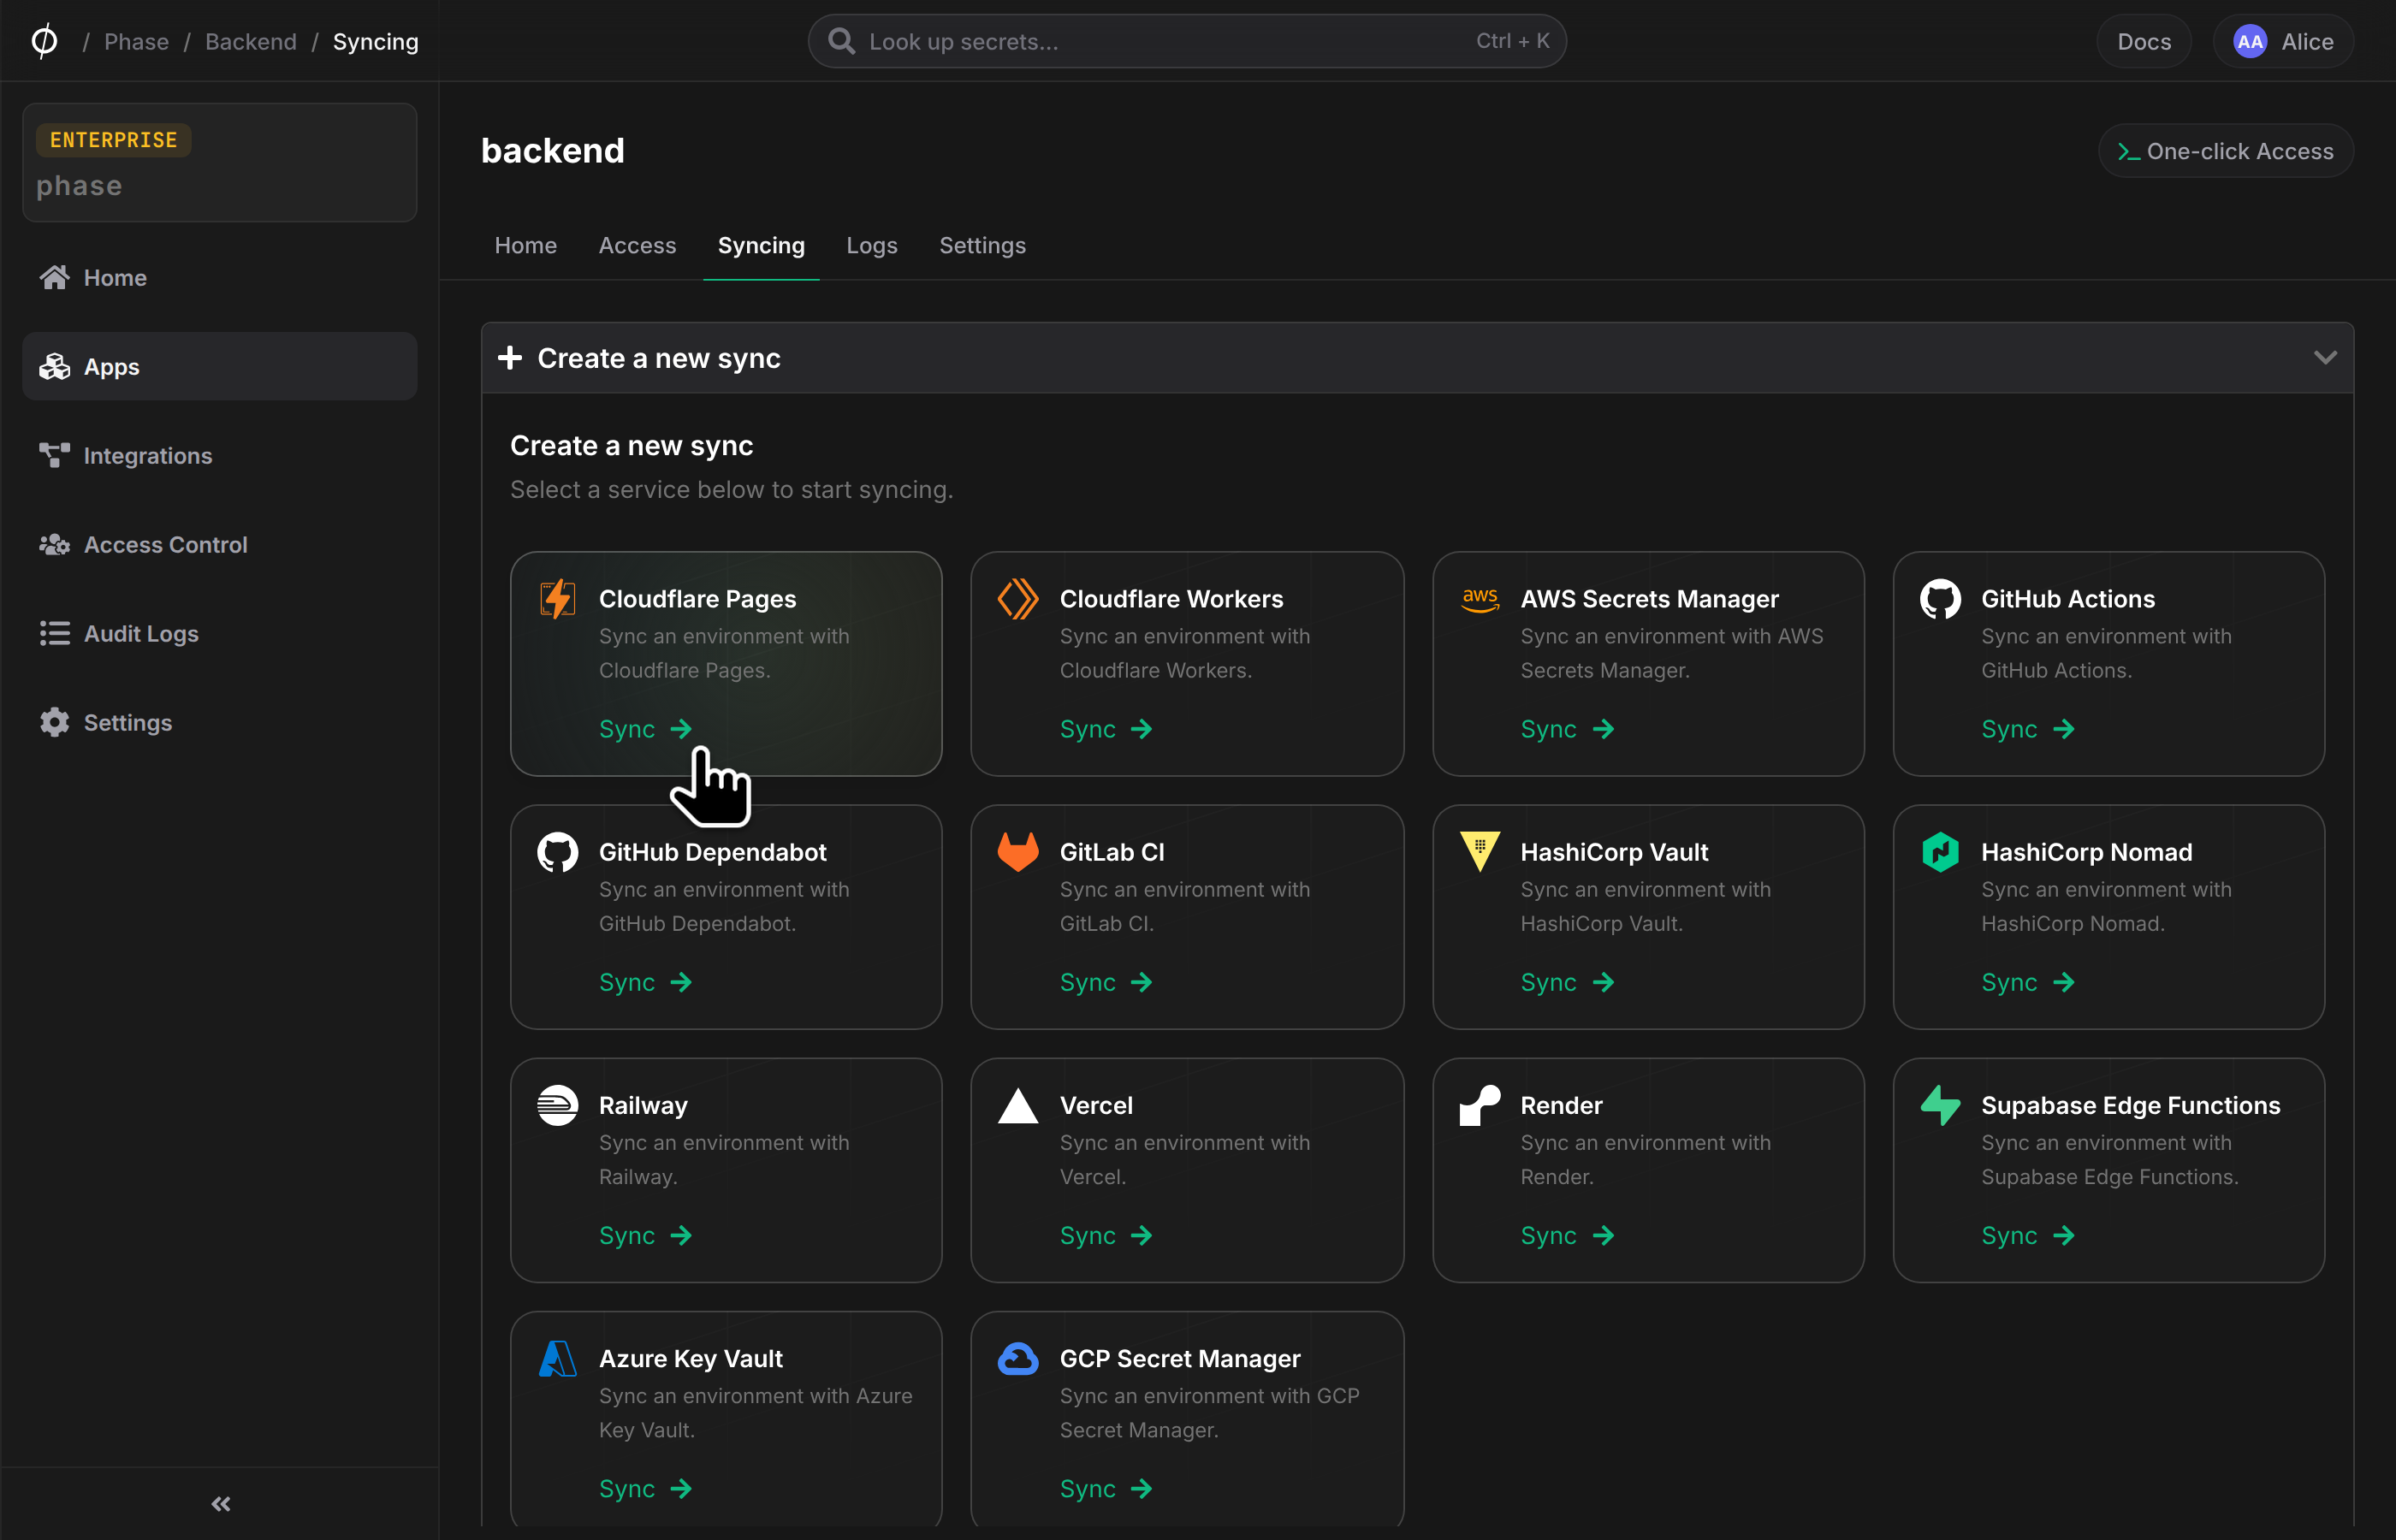Select Apps in the sidebar
The width and height of the screenshot is (2396, 1540).
pos(220,366)
